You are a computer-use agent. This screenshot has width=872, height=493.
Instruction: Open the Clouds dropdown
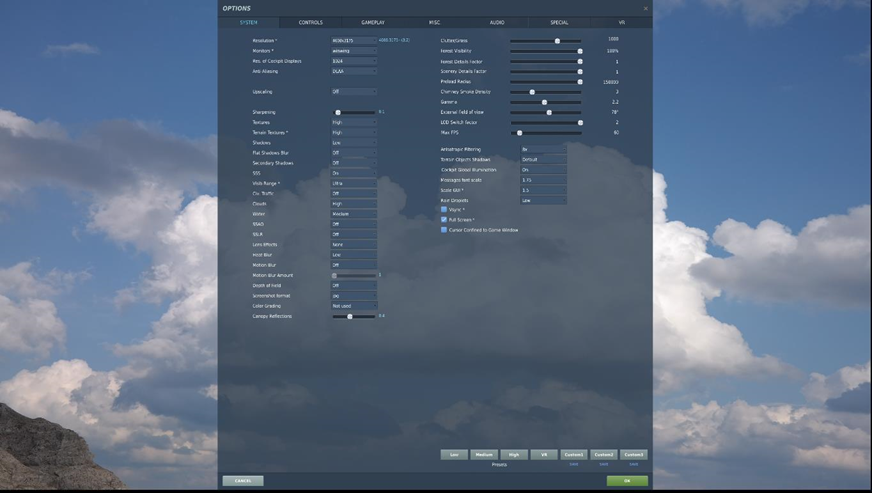click(x=354, y=204)
